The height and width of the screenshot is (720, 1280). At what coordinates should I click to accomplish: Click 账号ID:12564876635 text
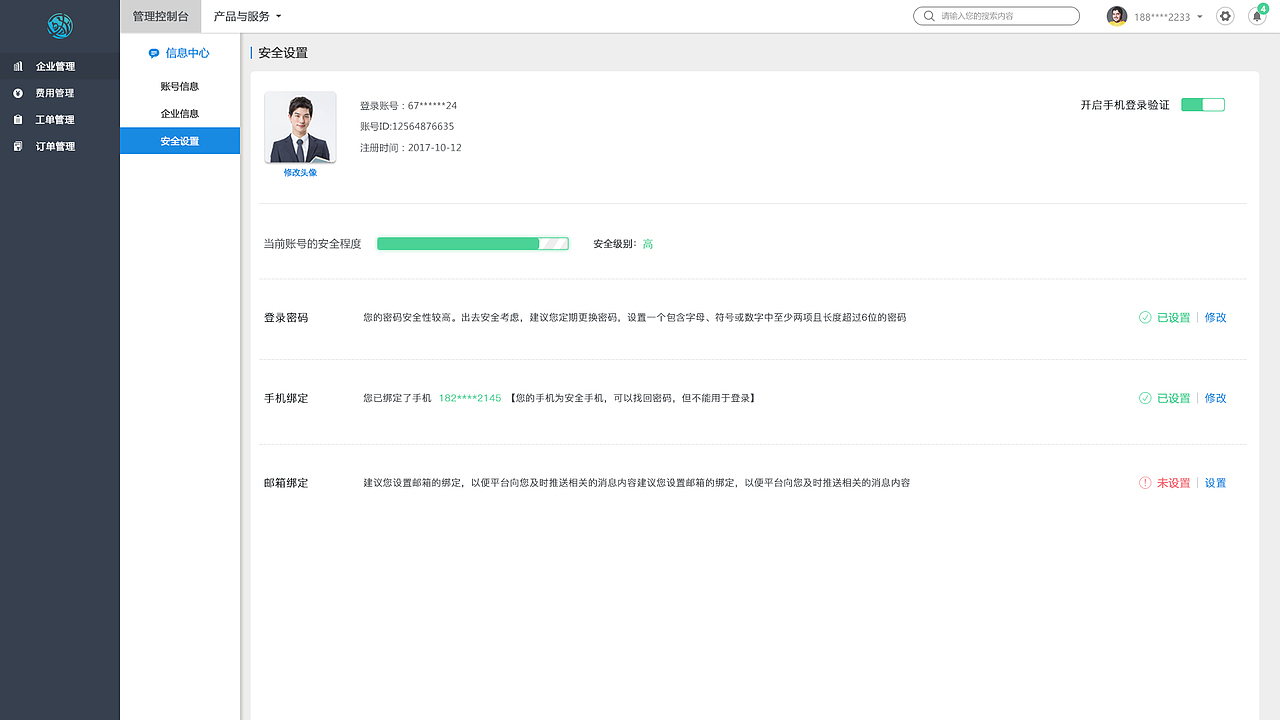tap(407, 126)
